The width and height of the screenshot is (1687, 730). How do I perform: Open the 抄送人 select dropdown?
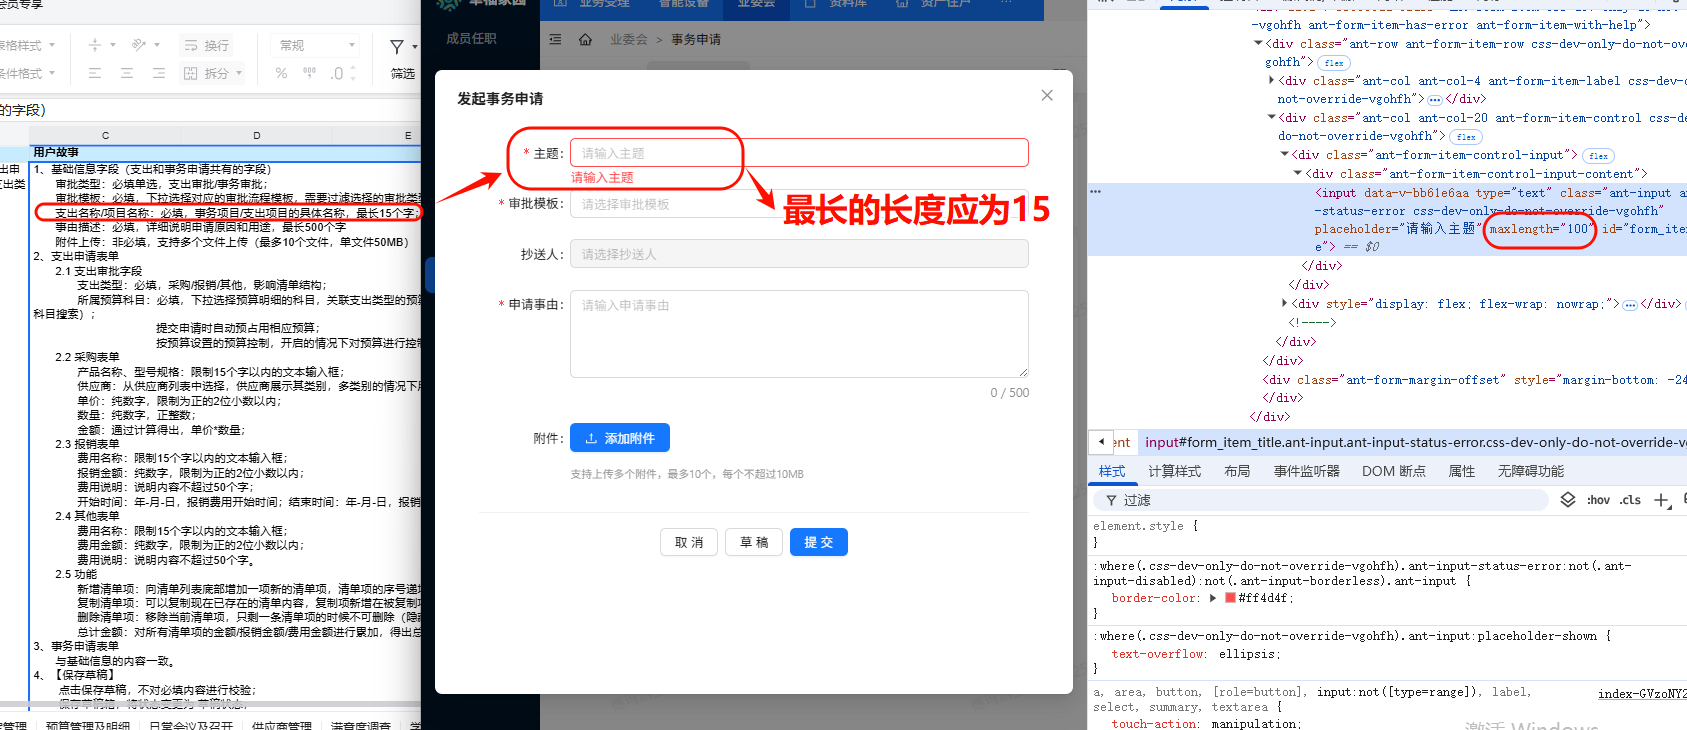799,254
